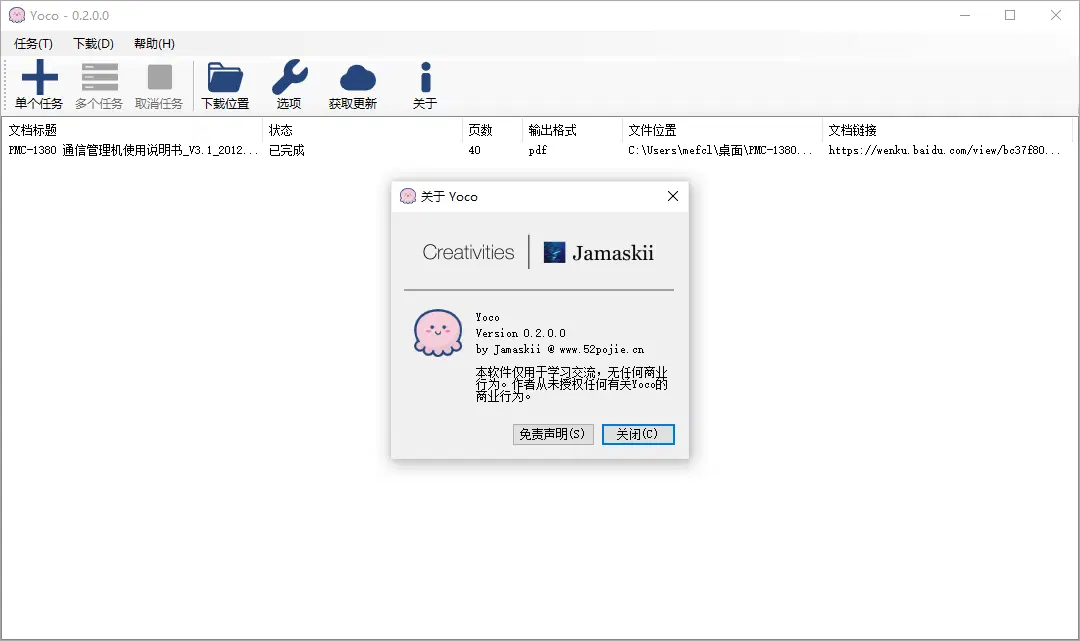Click the About info icon in toolbar
Viewport: 1080px width, 641px height.
426,77
